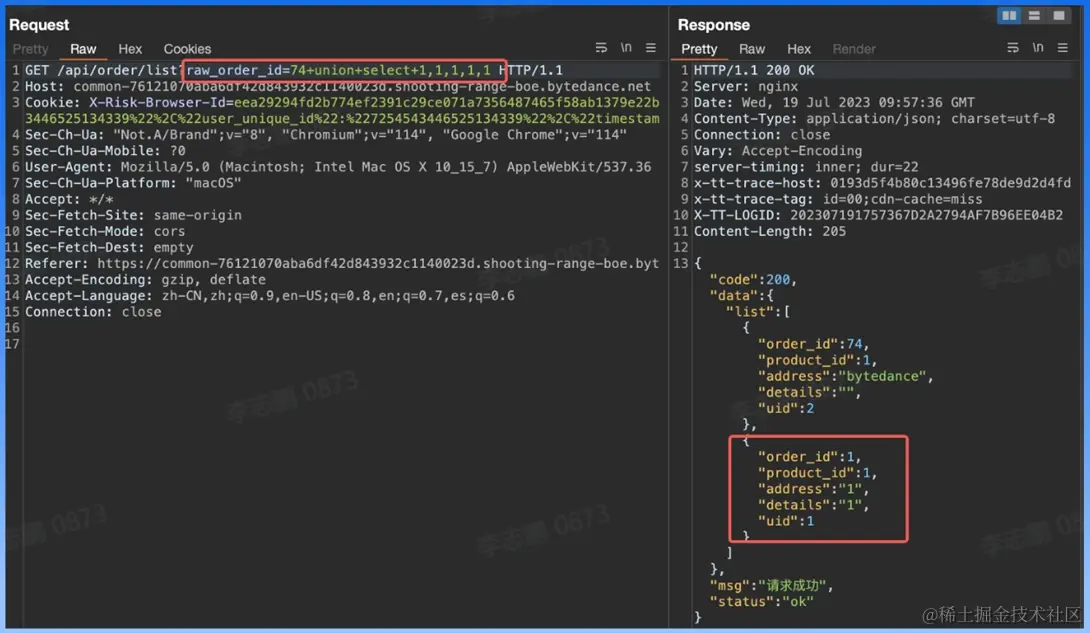This screenshot has width=1090, height=633.
Task: Click the Sec-Ch-Ua header line
Action: pyautogui.click(x=325, y=135)
